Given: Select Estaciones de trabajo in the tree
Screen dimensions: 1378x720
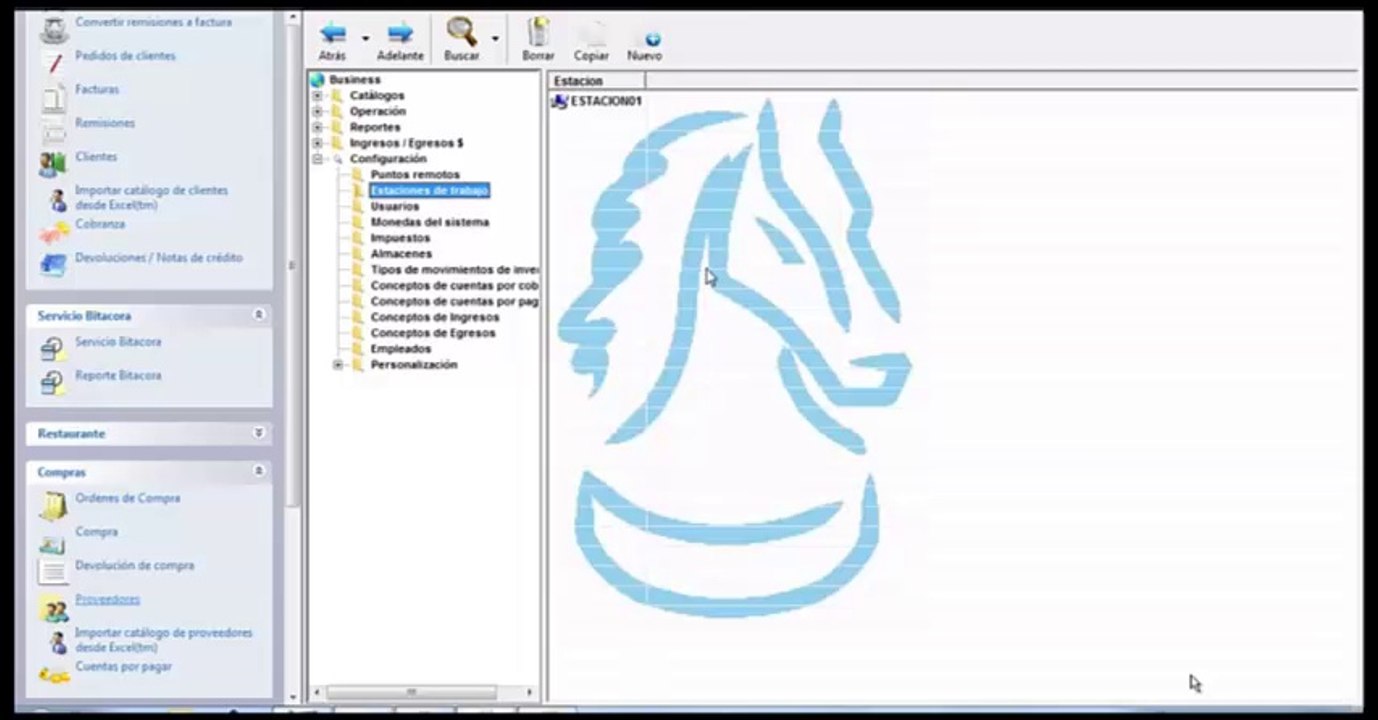Looking at the screenshot, I should pyautogui.click(x=429, y=190).
